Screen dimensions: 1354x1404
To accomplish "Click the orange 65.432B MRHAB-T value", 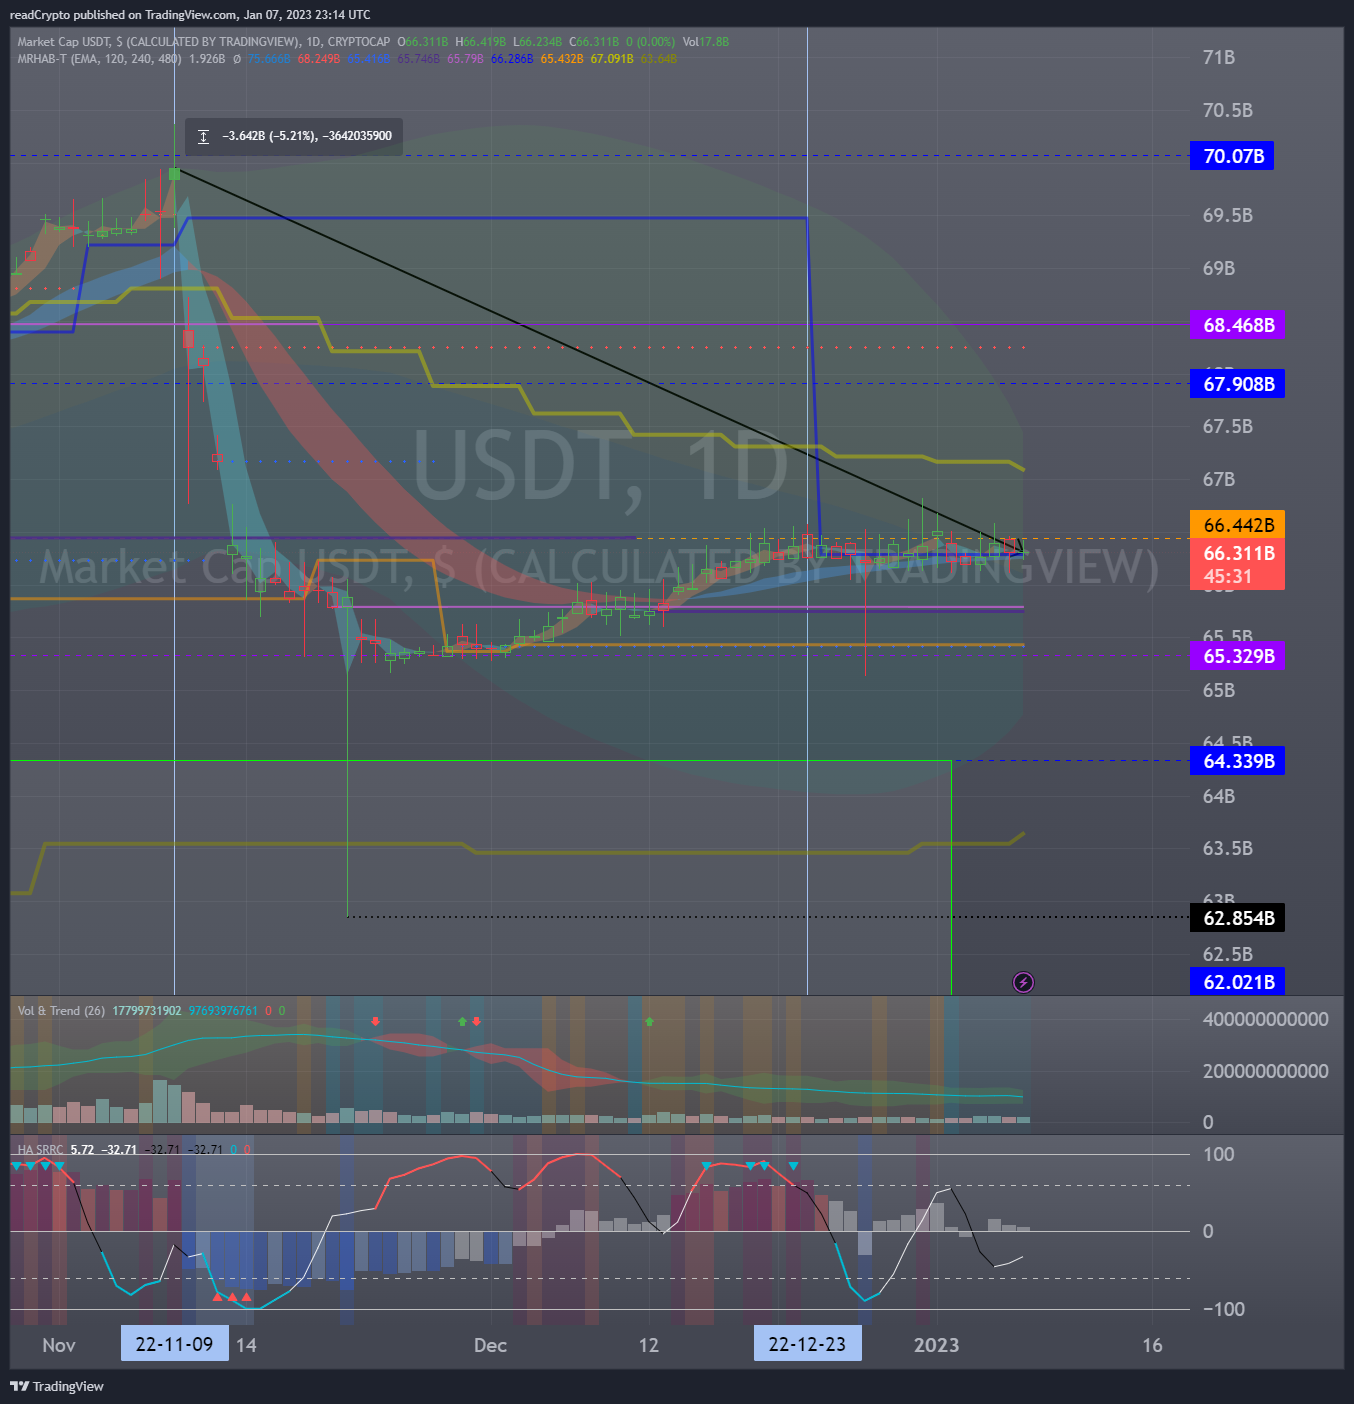I will [562, 59].
